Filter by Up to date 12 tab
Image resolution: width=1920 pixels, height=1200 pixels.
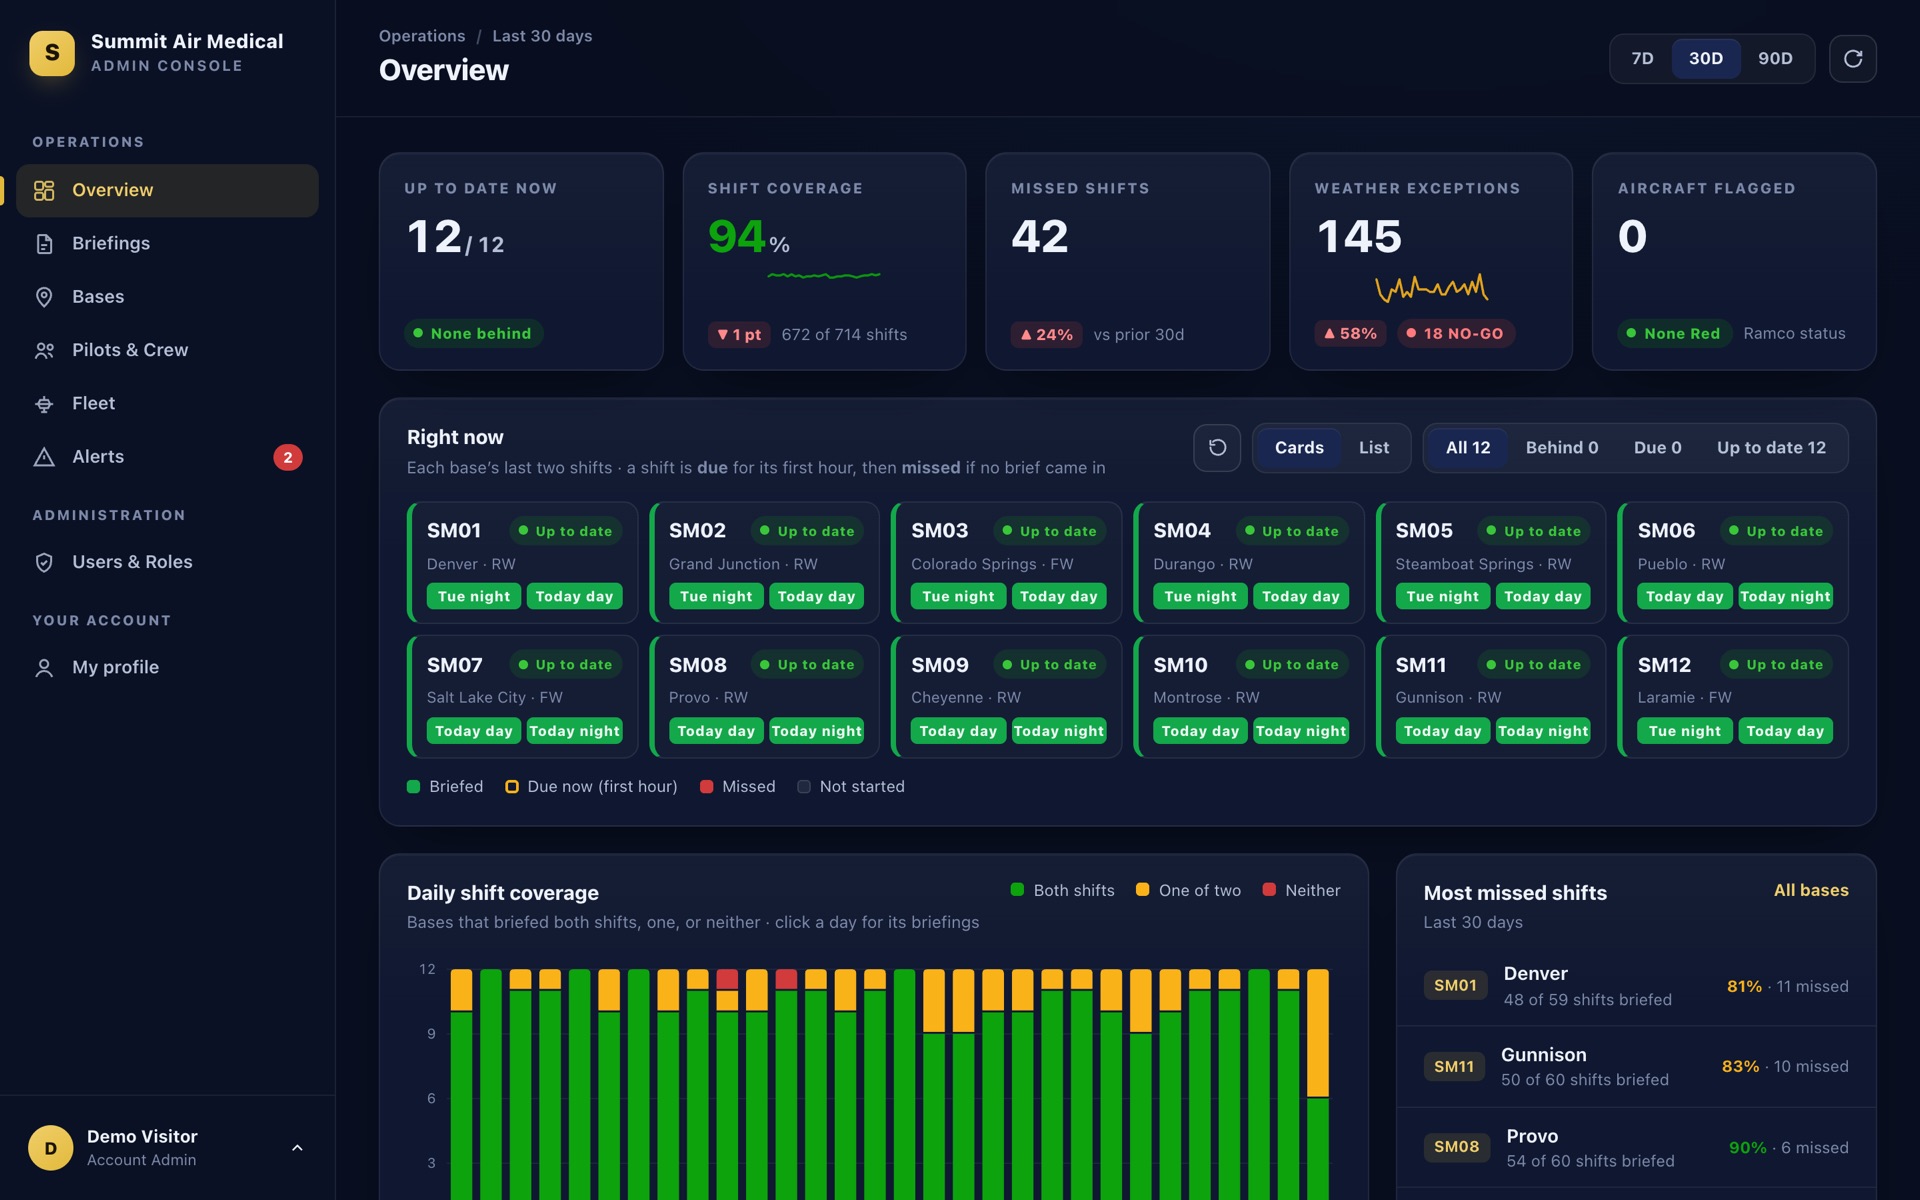[1771, 448]
